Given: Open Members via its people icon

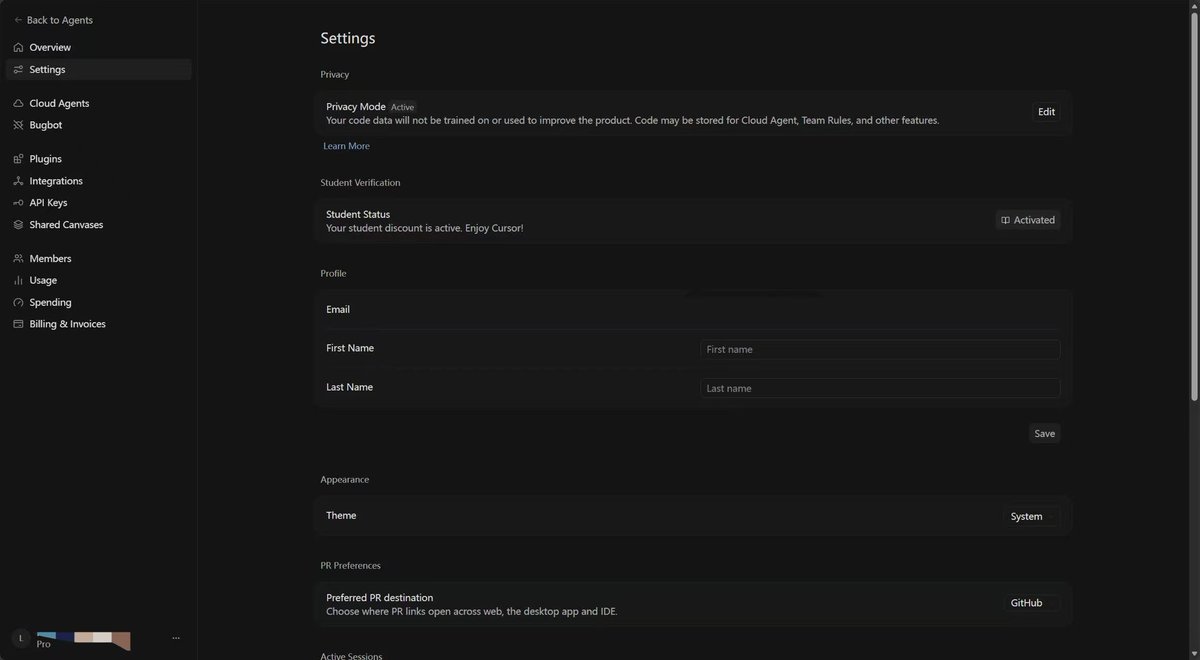Looking at the screenshot, I should 18,259.
